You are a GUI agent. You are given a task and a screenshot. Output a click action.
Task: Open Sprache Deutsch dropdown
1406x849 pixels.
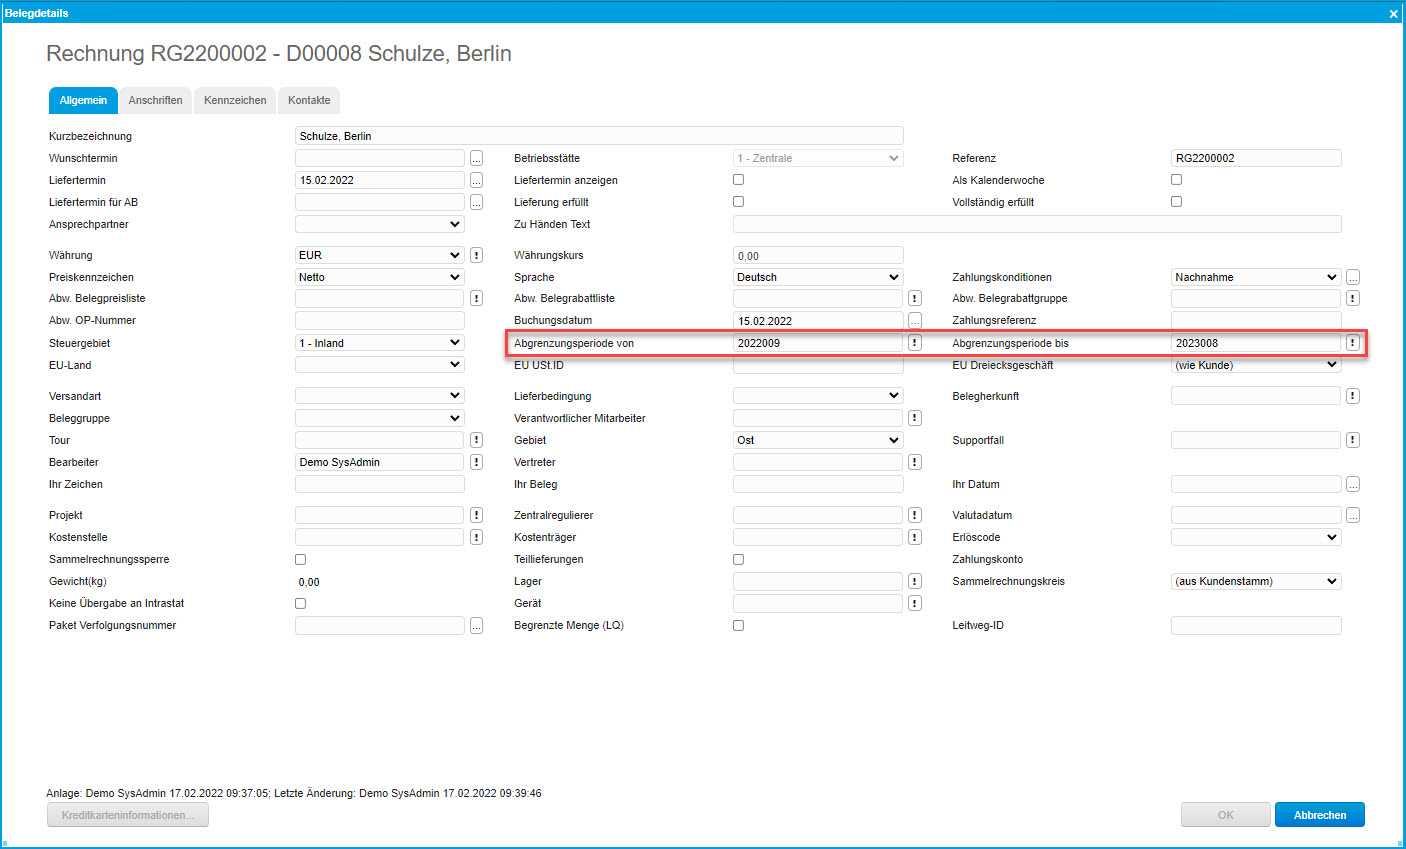(x=818, y=277)
